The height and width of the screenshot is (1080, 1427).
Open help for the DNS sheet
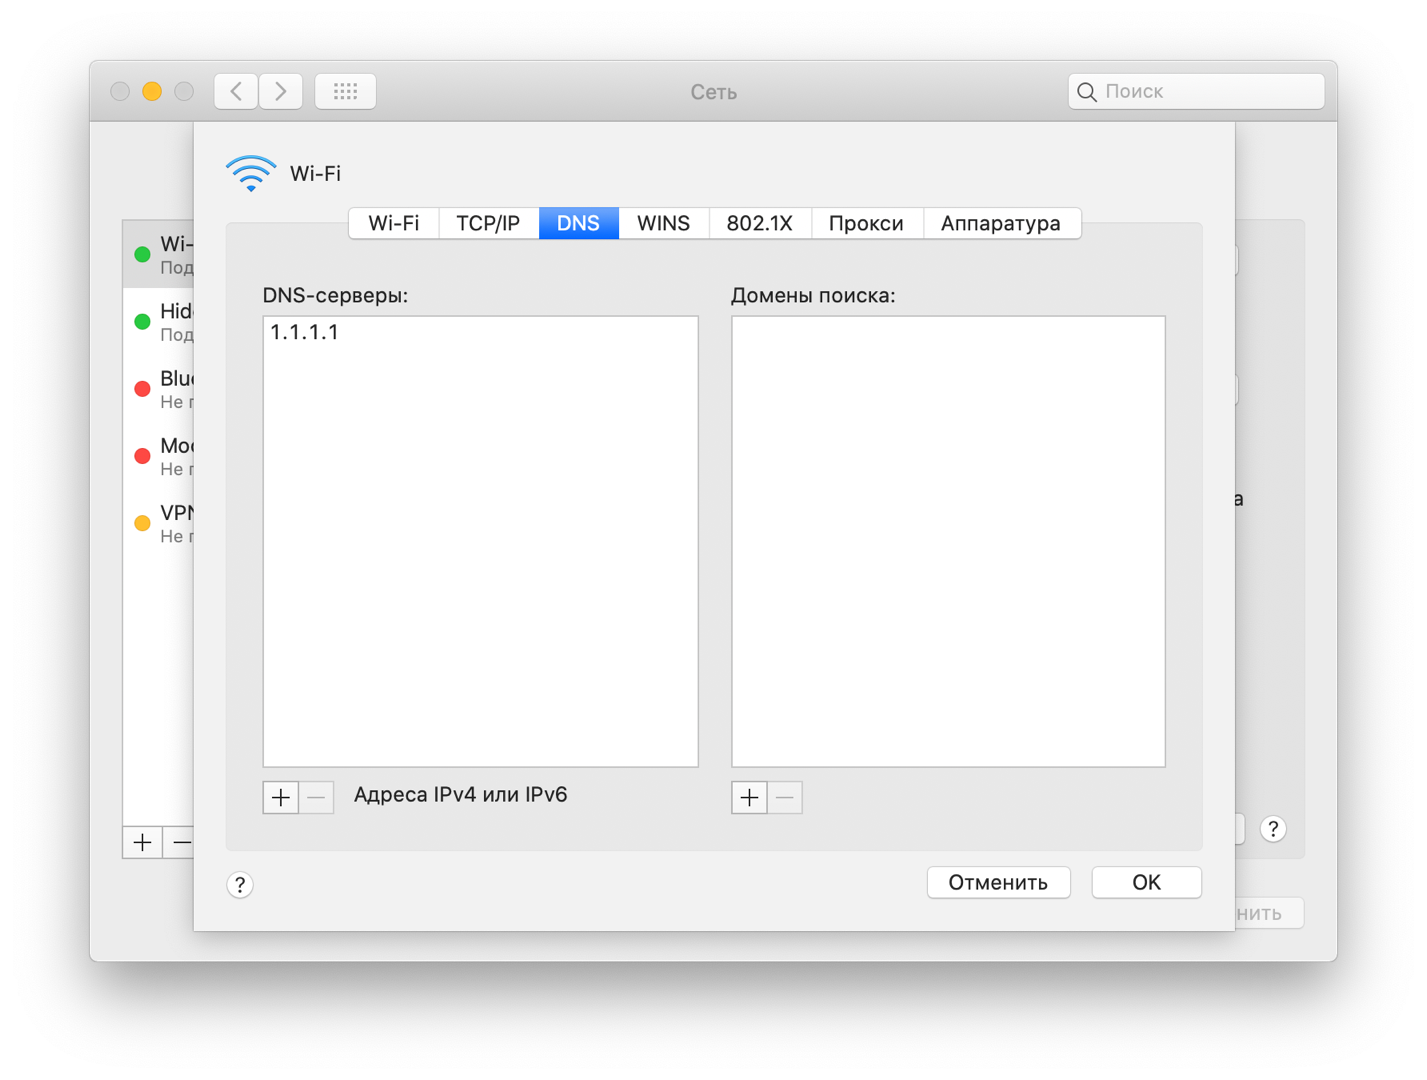(x=240, y=884)
